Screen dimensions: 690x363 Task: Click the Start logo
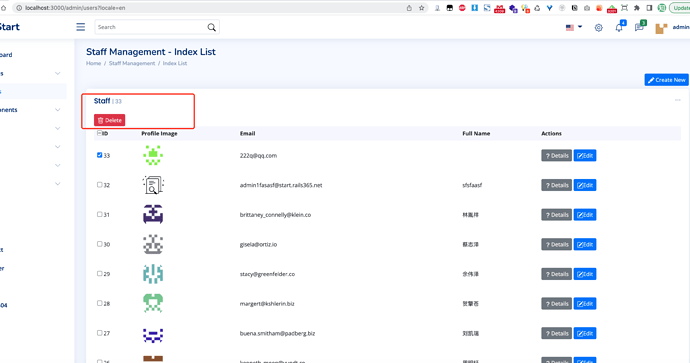pyautogui.click(x=10, y=27)
